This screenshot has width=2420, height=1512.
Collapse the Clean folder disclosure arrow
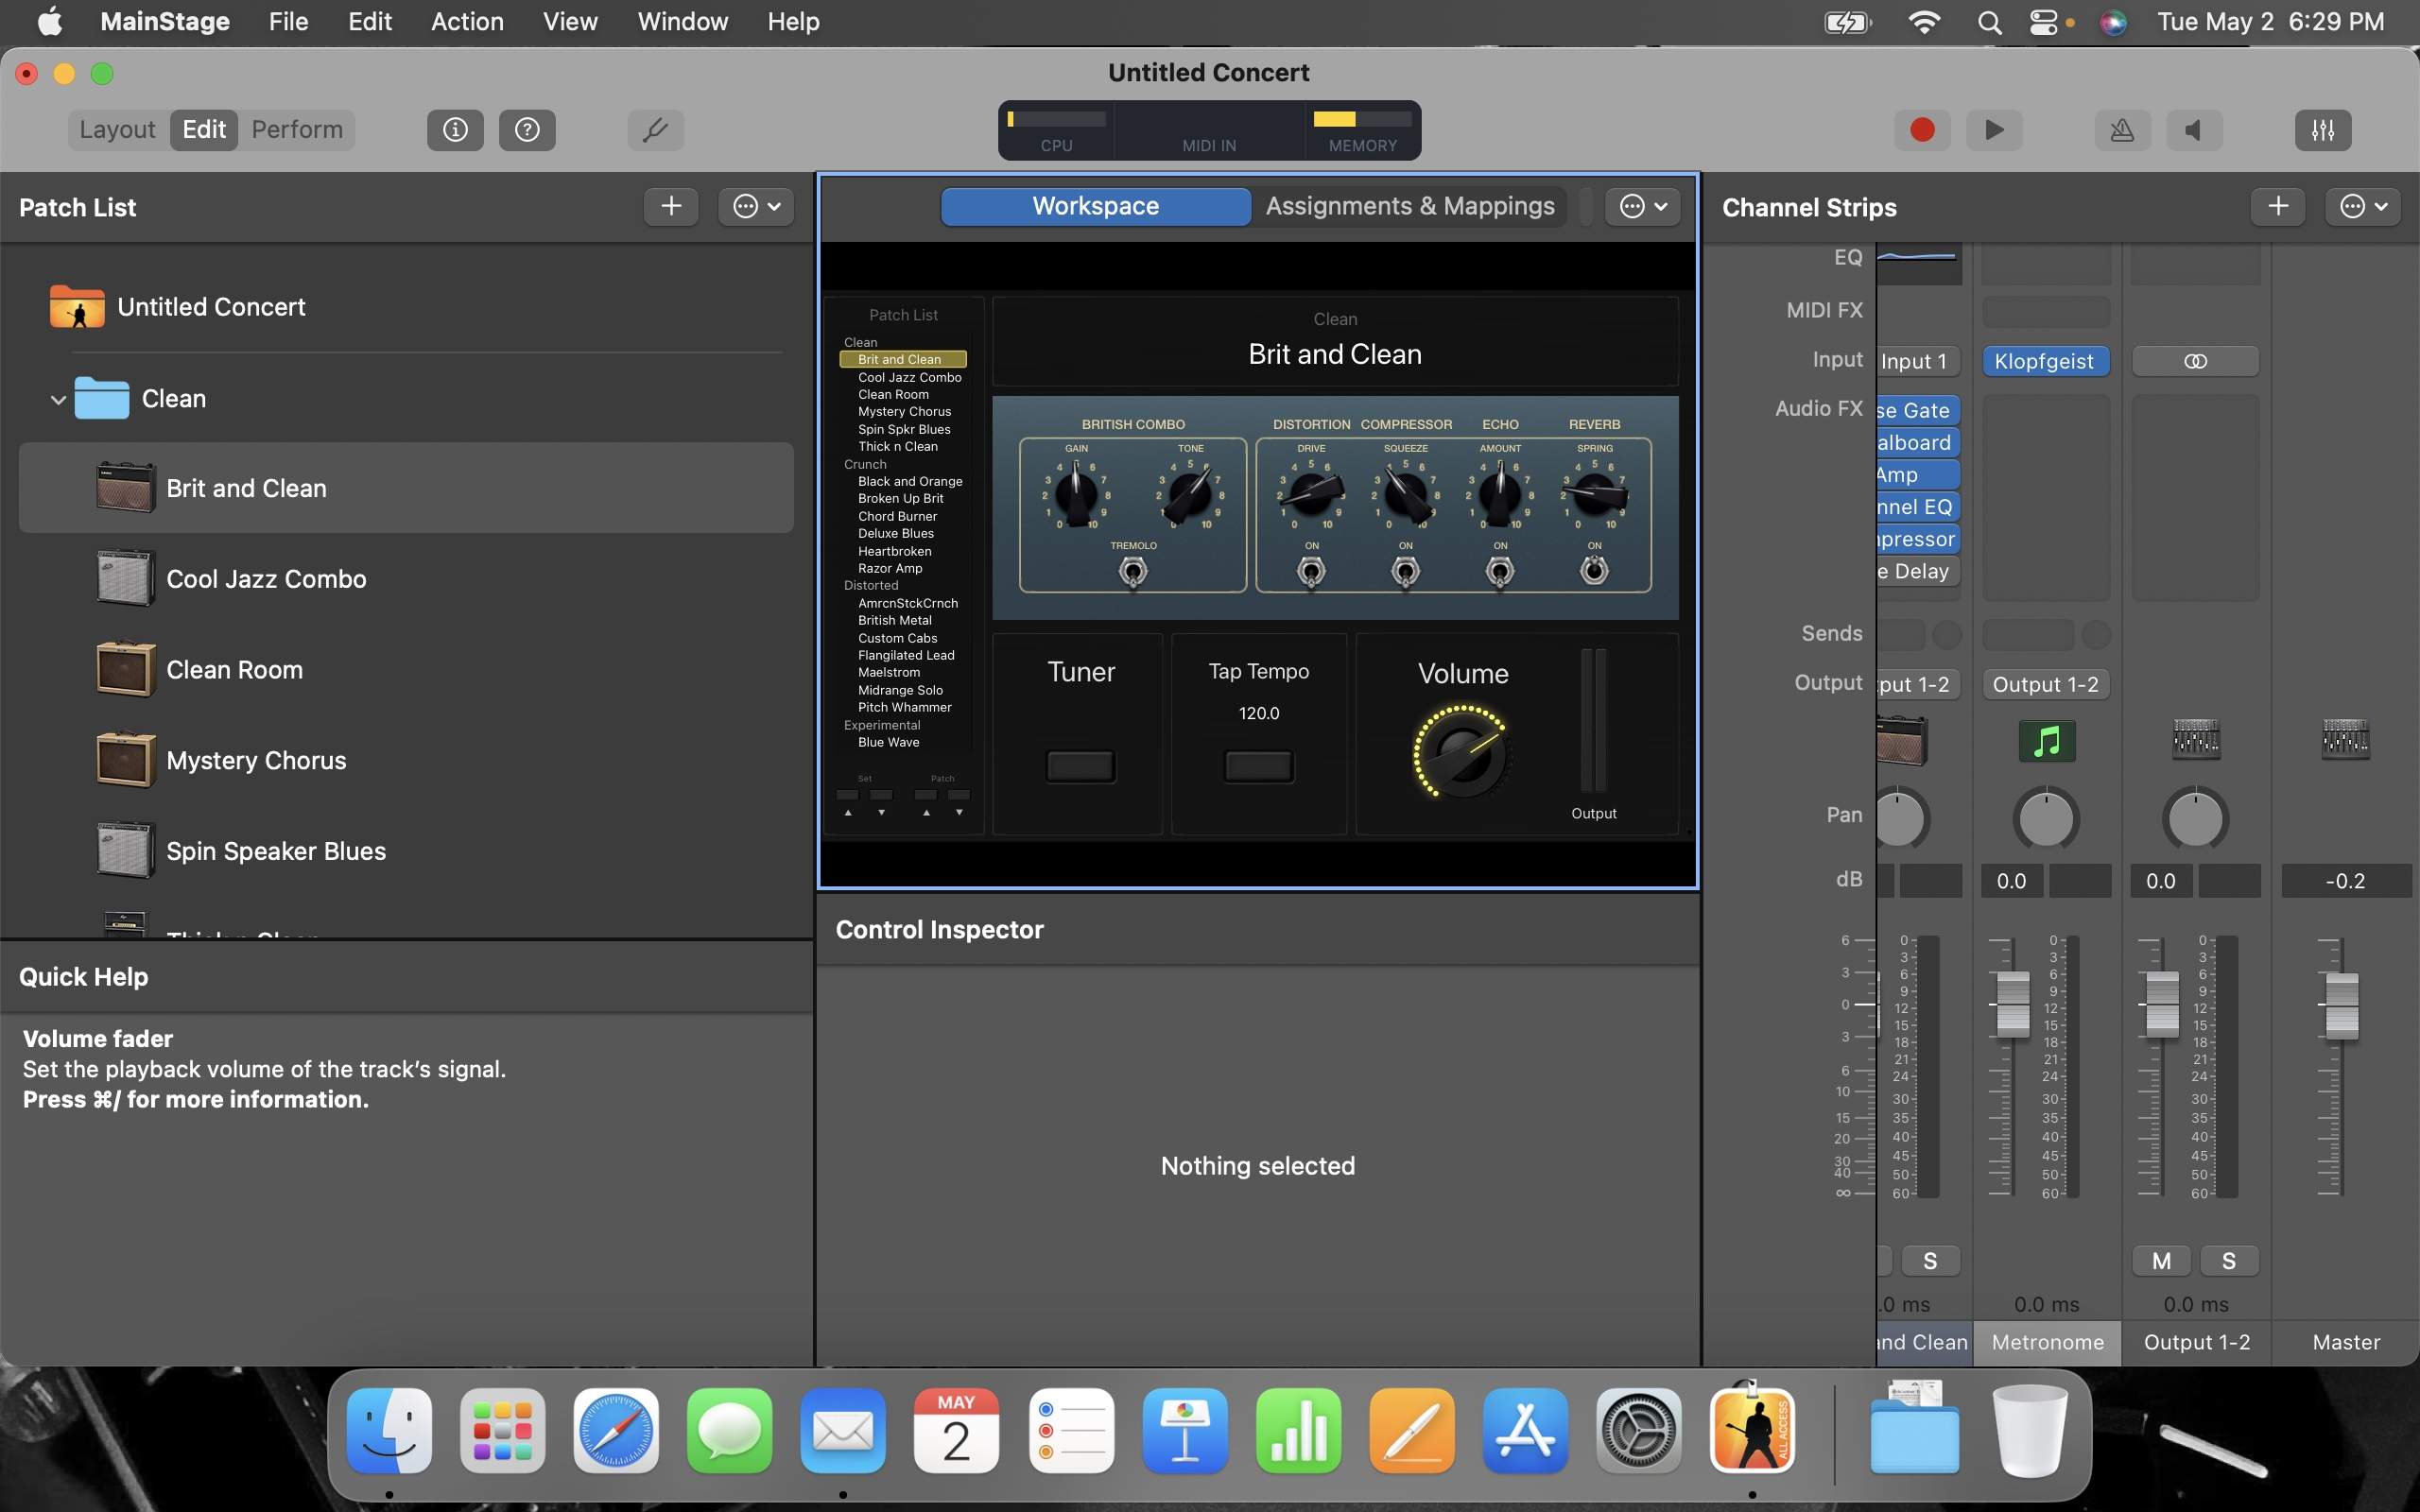click(x=58, y=399)
